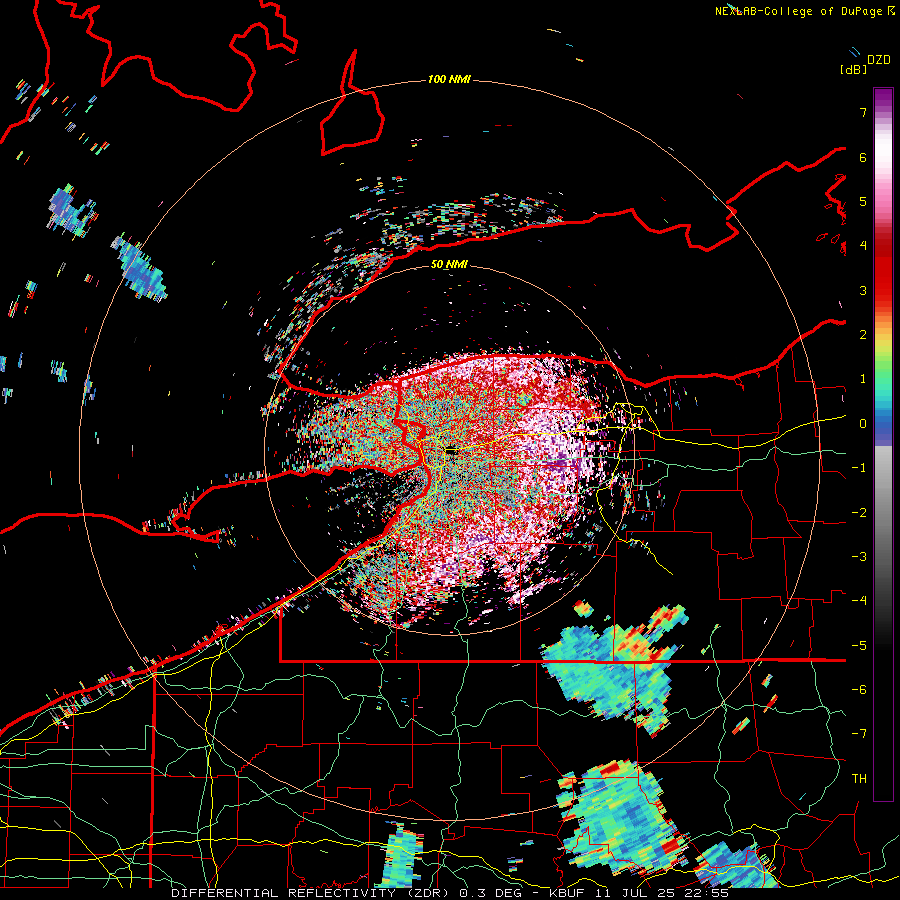Click the 5 value on the scale
Viewport: 900px width, 900px height.
pyautogui.click(x=863, y=201)
